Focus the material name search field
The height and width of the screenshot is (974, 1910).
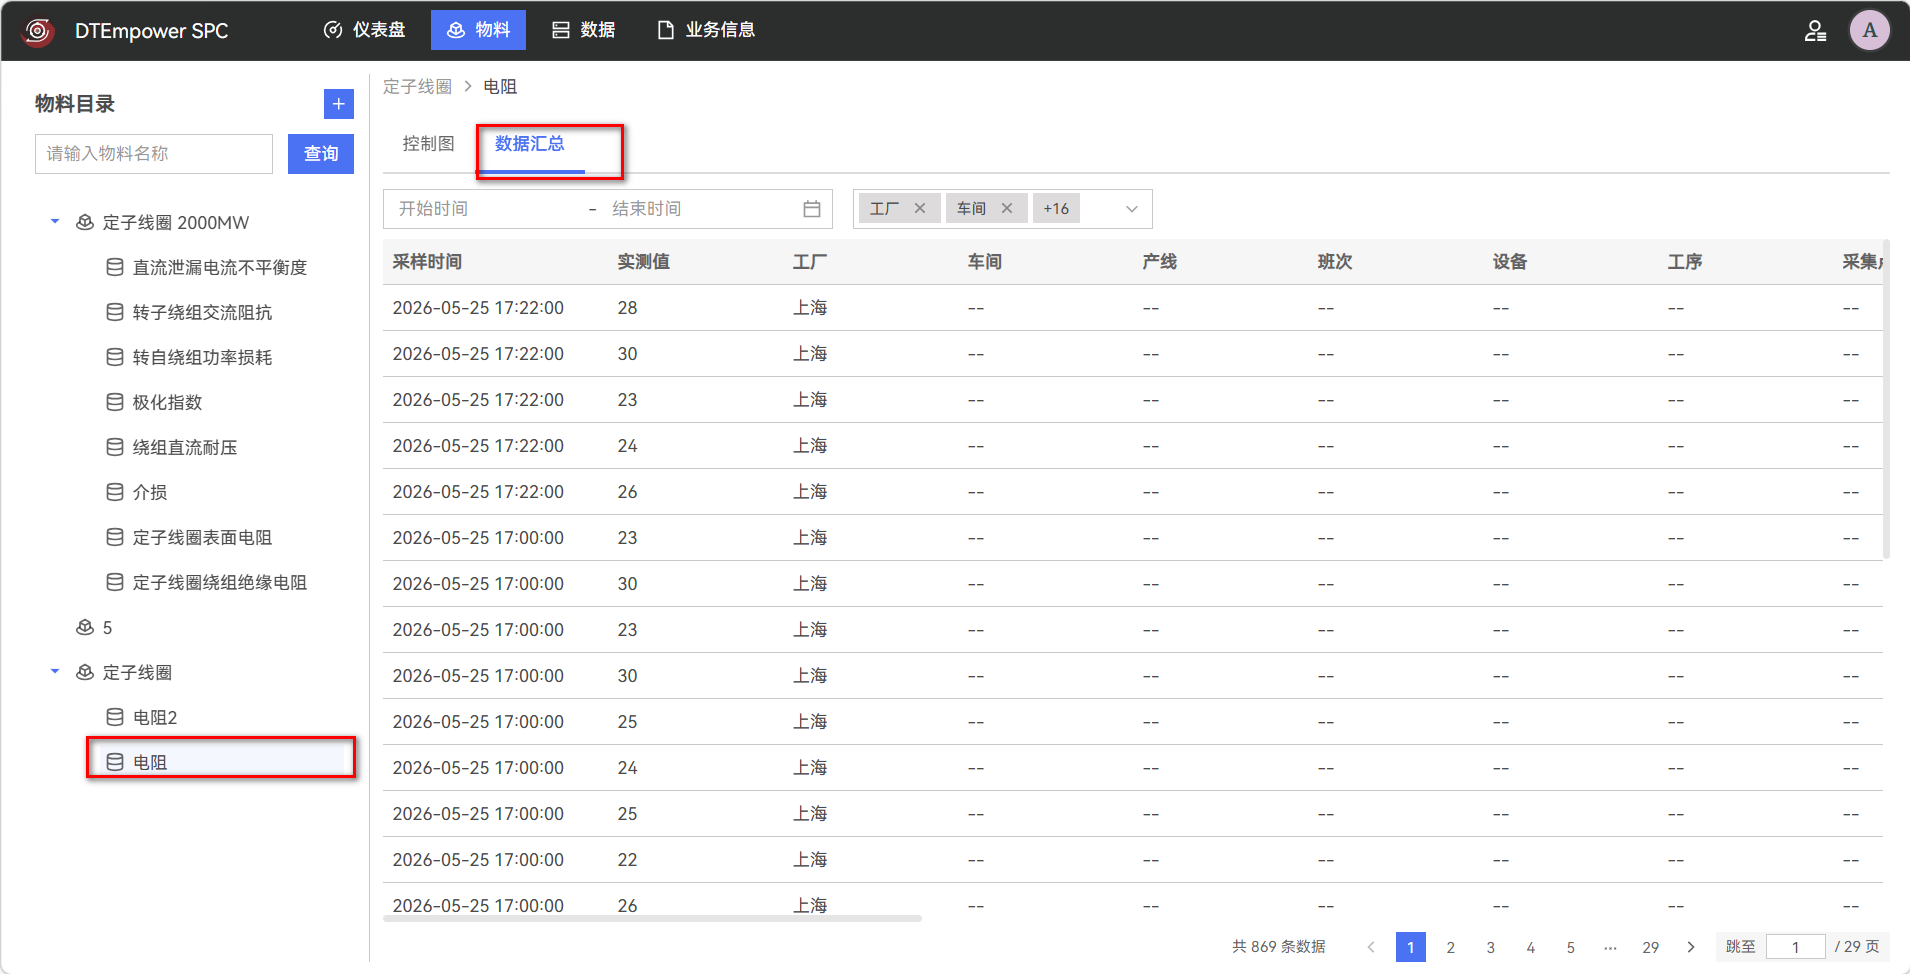point(154,154)
